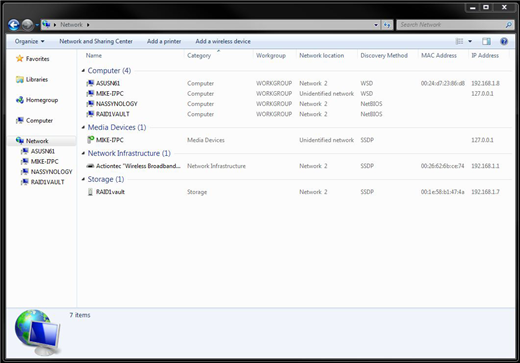Click the Computer (4) group heading
520x363 pixels.
point(109,71)
